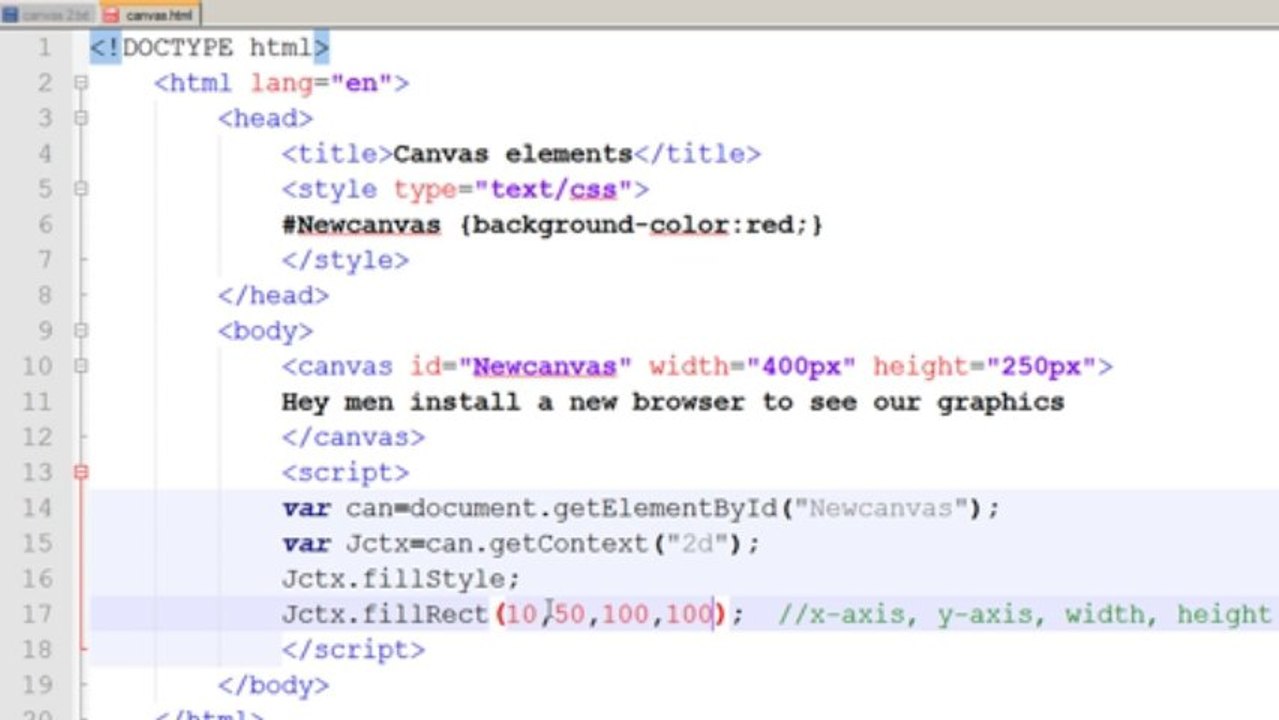The width and height of the screenshot is (1279, 720).
Task: Click the "text/css" attribute value
Action: point(553,190)
